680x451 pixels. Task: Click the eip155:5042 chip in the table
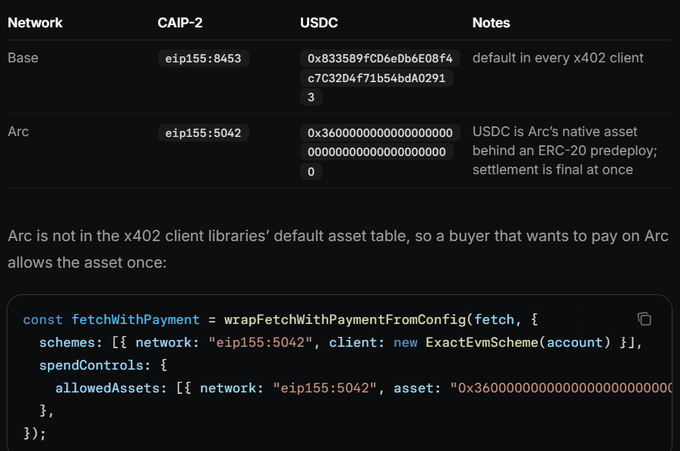(x=203, y=133)
